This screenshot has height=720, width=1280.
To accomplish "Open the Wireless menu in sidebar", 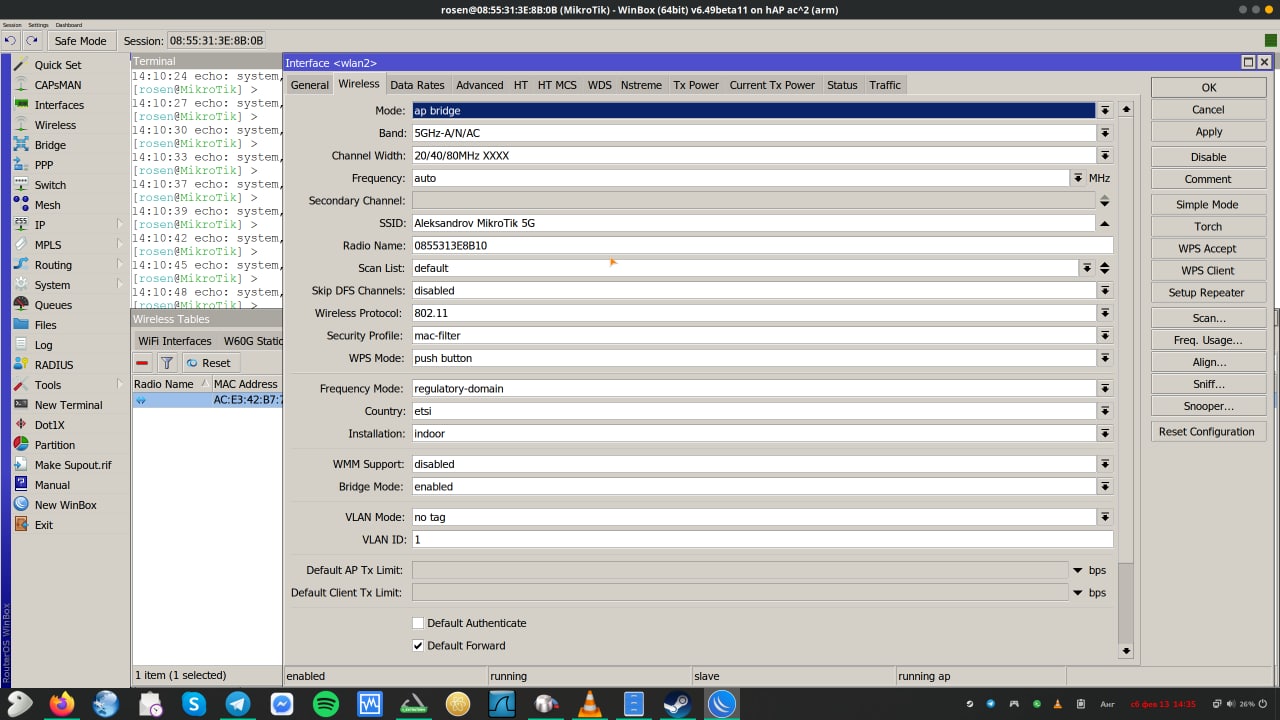I will click(55, 125).
